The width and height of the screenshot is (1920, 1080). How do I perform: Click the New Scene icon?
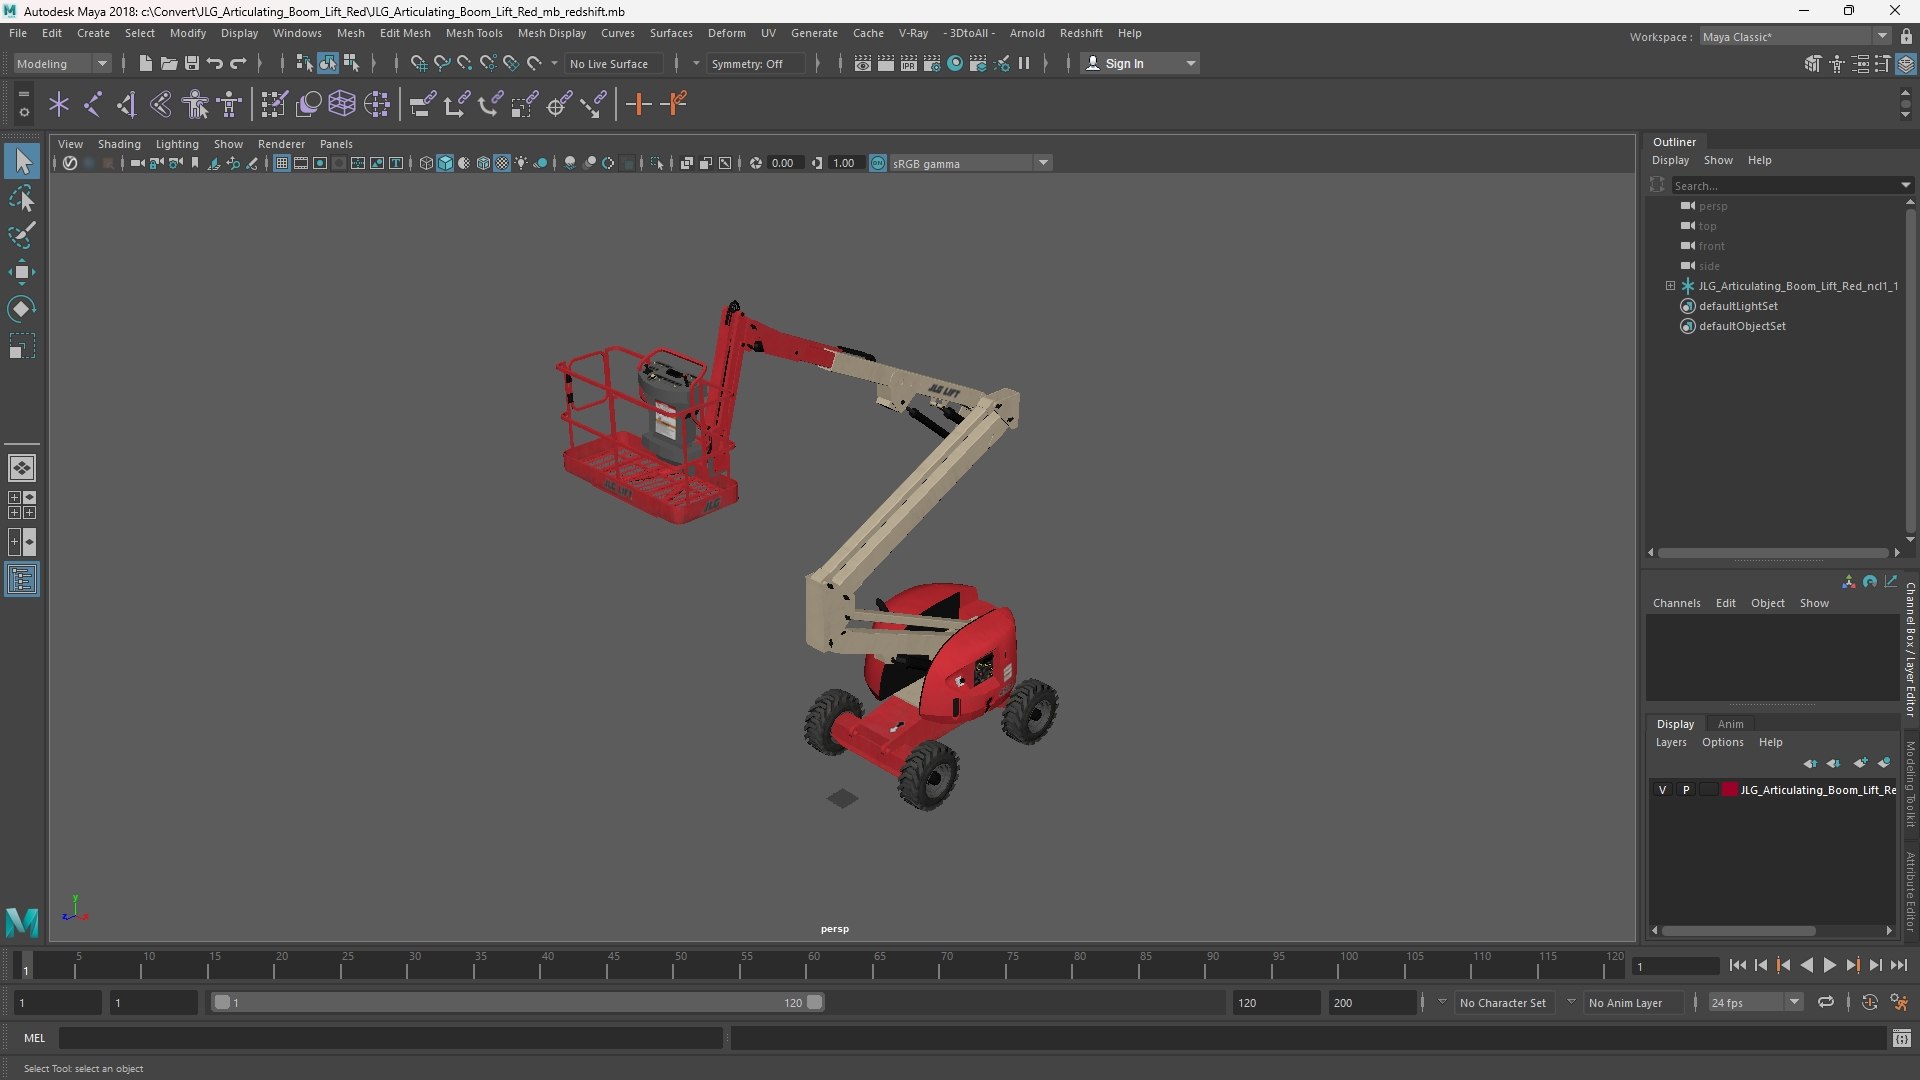pyautogui.click(x=145, y=63)
